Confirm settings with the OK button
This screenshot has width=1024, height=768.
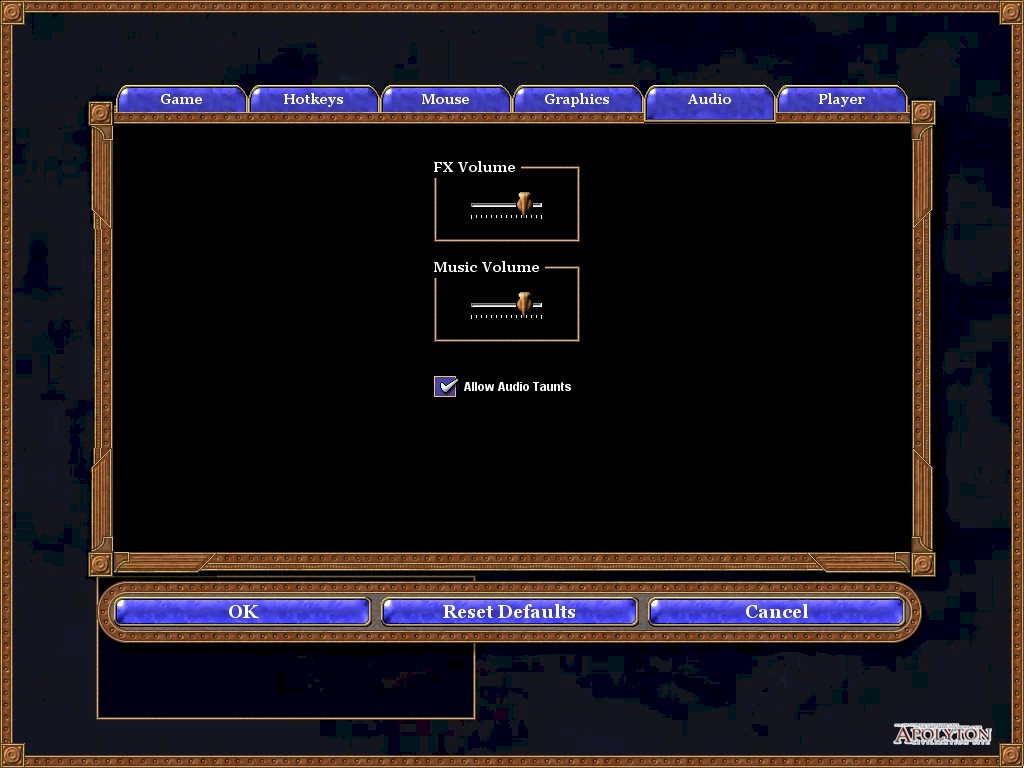tap(243, 612)
